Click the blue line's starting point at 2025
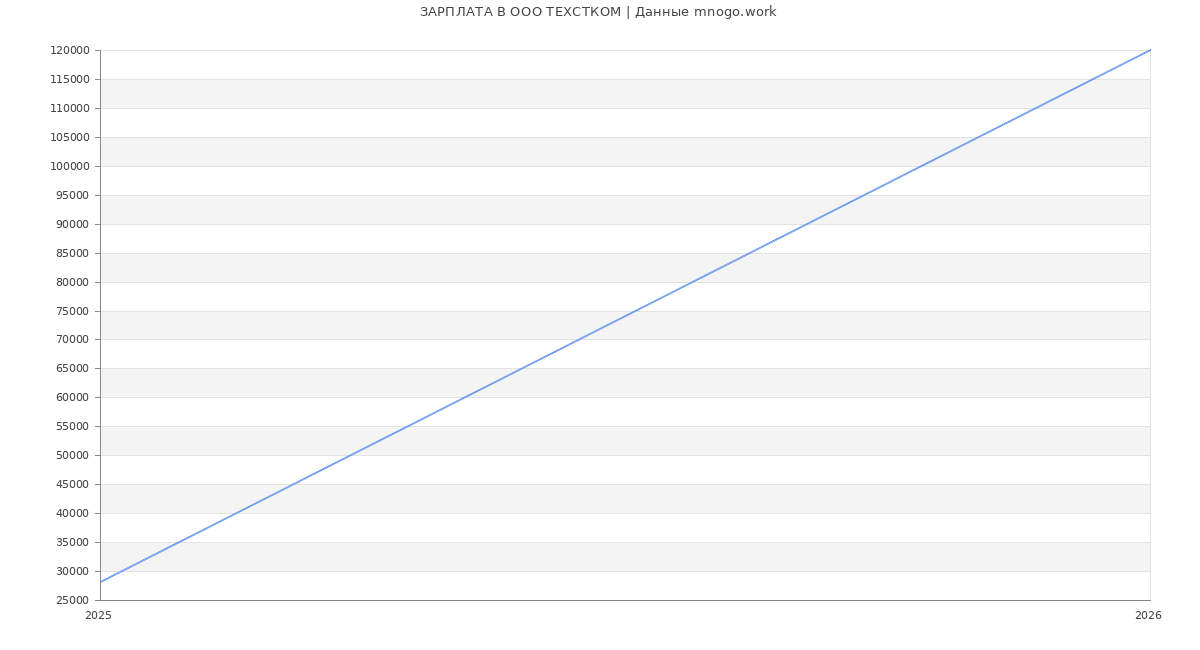 tap(101, 582)
